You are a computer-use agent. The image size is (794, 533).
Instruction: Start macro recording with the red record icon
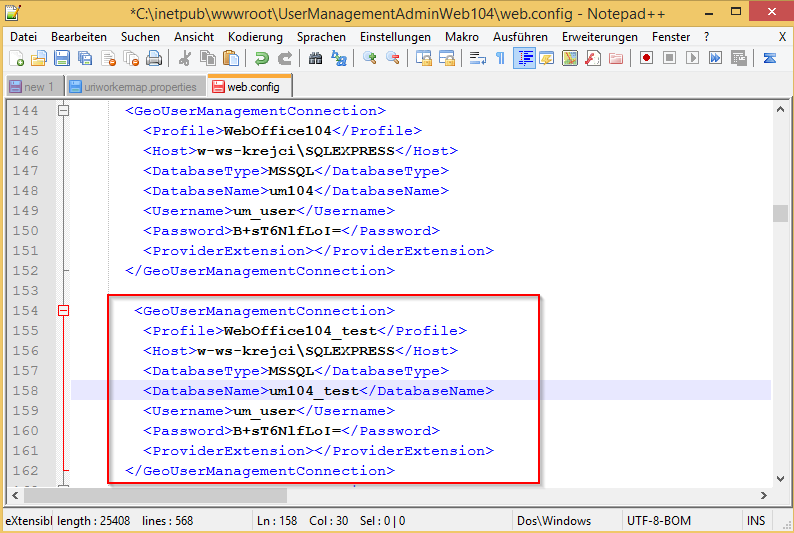tap(647, 58)
